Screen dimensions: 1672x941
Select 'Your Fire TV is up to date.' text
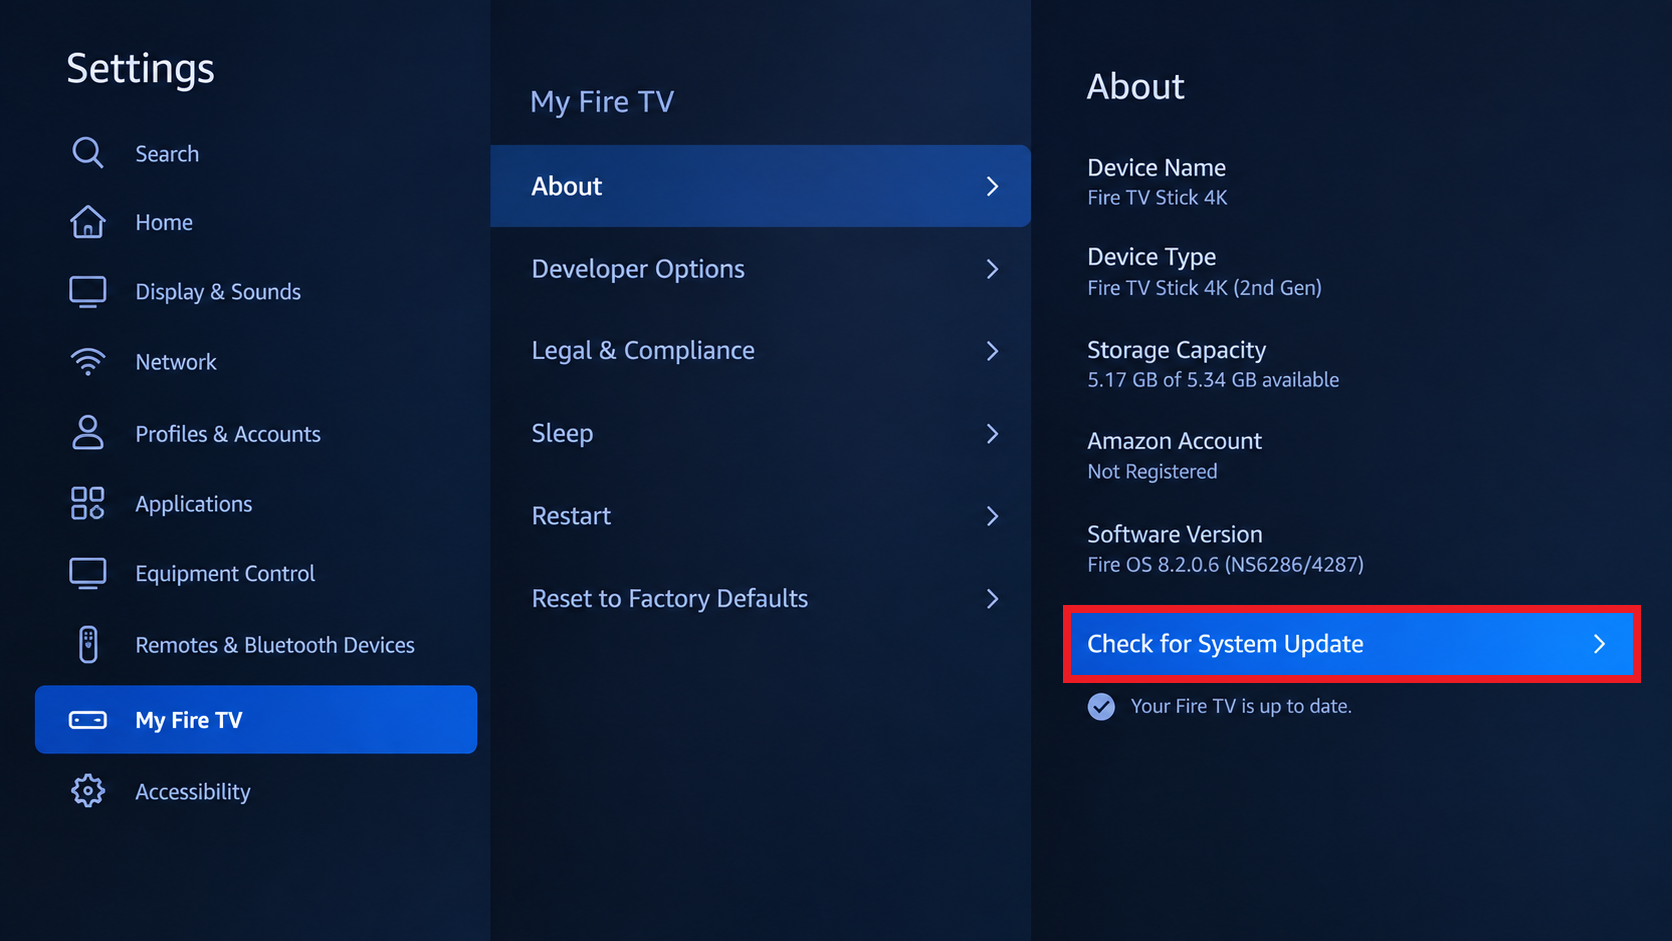coord(1241,706)
